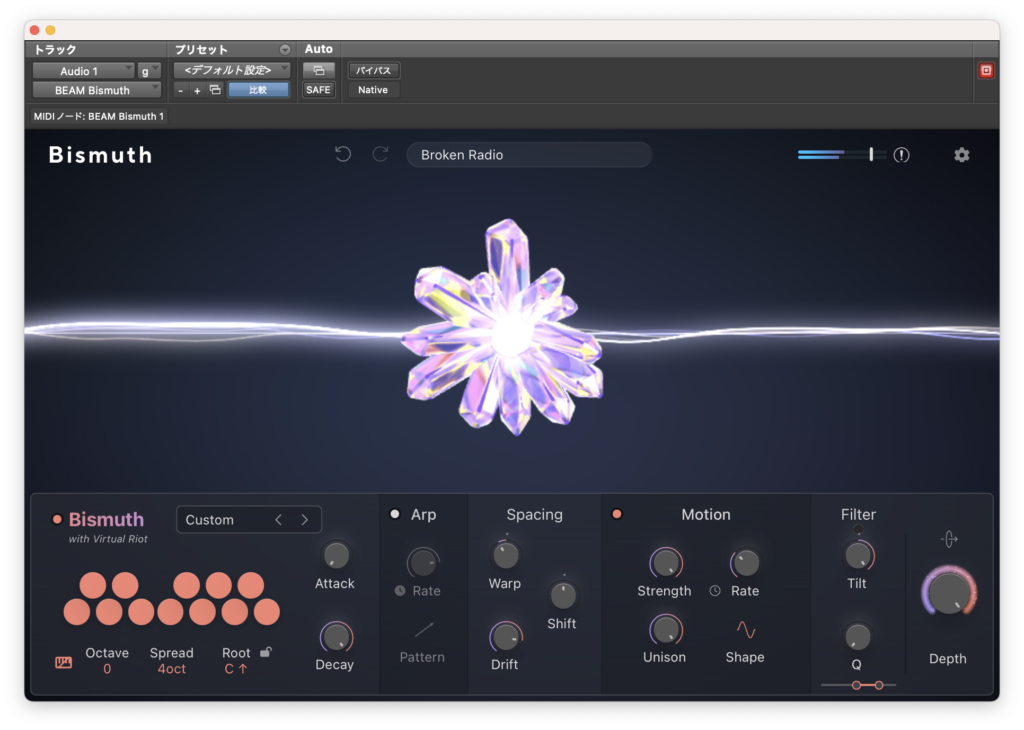The image size is (1024, 730).
Task: Click the Auto window icon button
Action: coord(319,70)
